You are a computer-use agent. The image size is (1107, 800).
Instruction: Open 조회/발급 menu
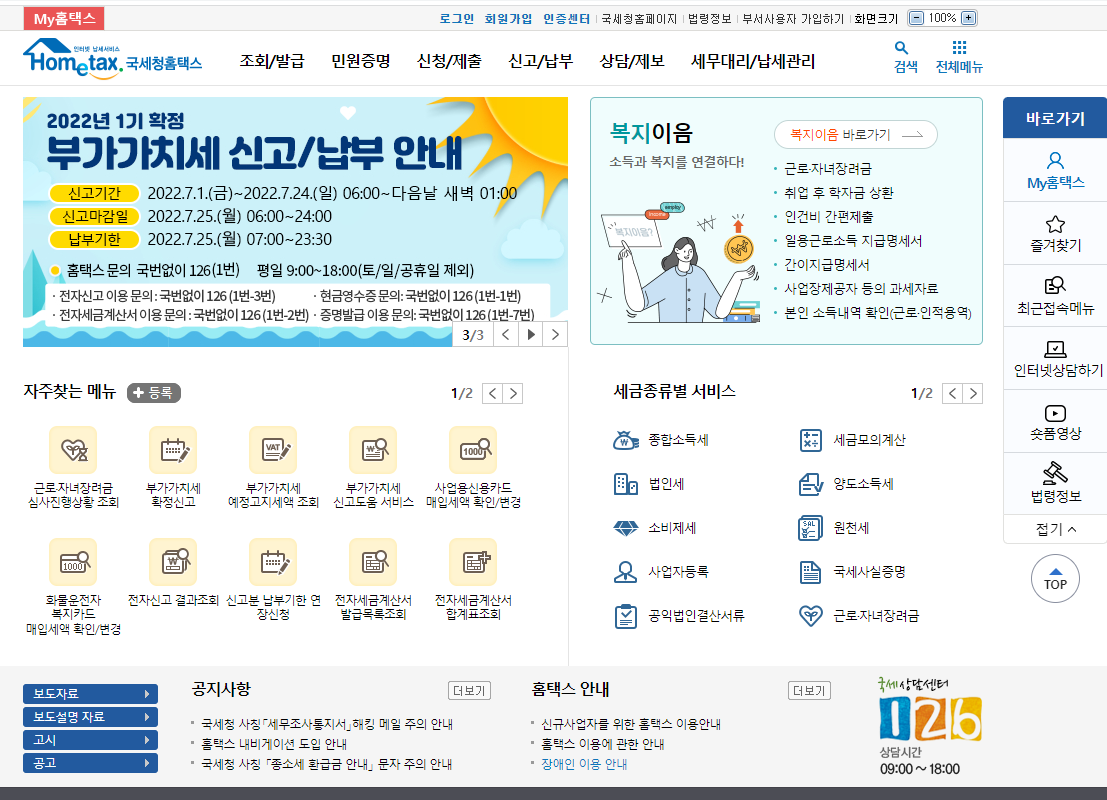272,61
